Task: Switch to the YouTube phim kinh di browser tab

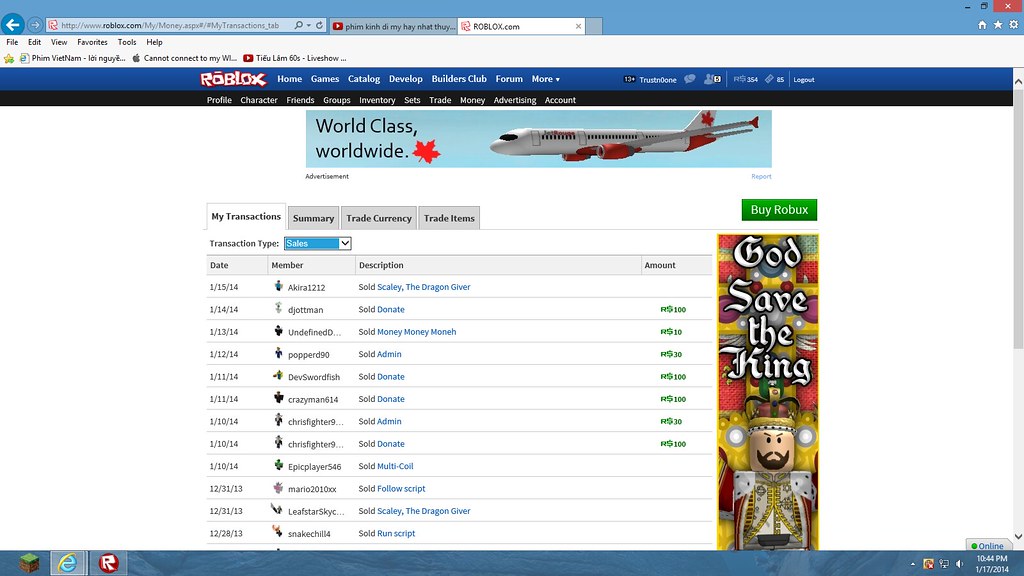Action: point(393,26)
